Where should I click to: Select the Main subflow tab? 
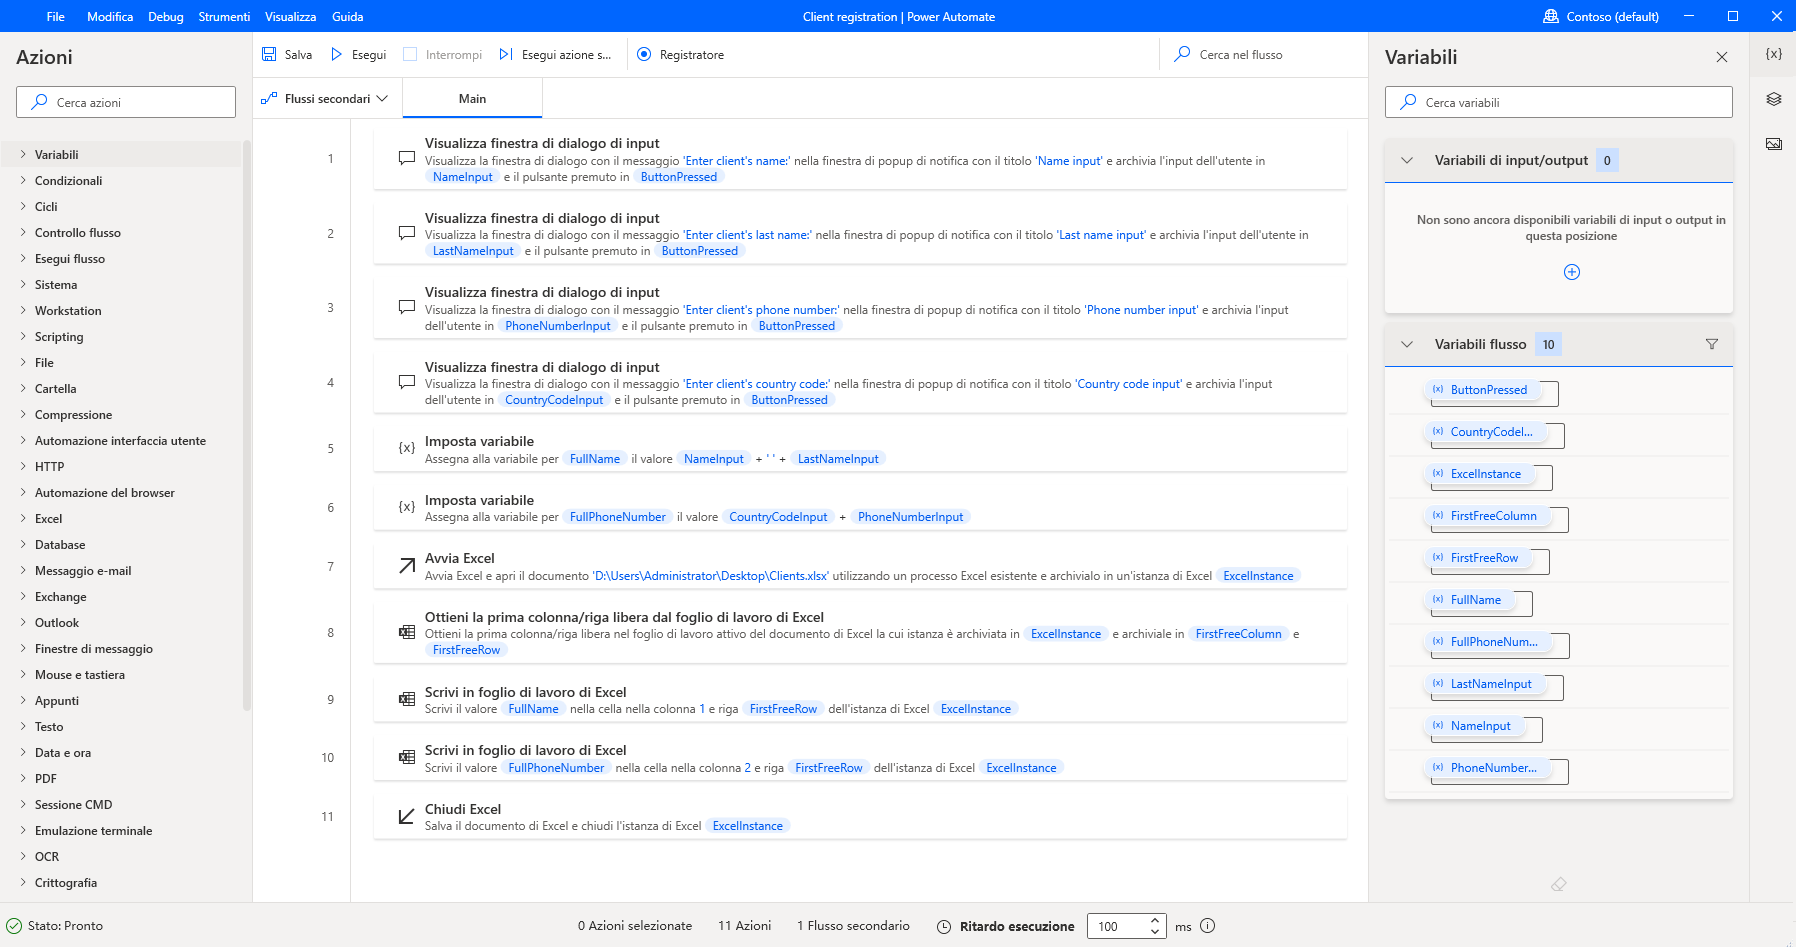473,99
